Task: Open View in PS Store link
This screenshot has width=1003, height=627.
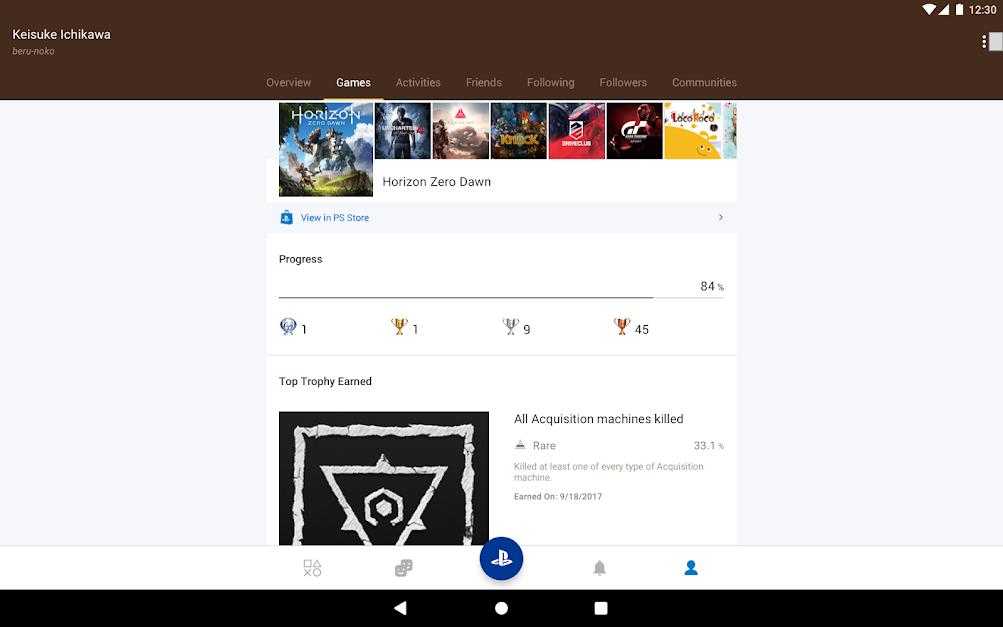Action: pos(333,217)
